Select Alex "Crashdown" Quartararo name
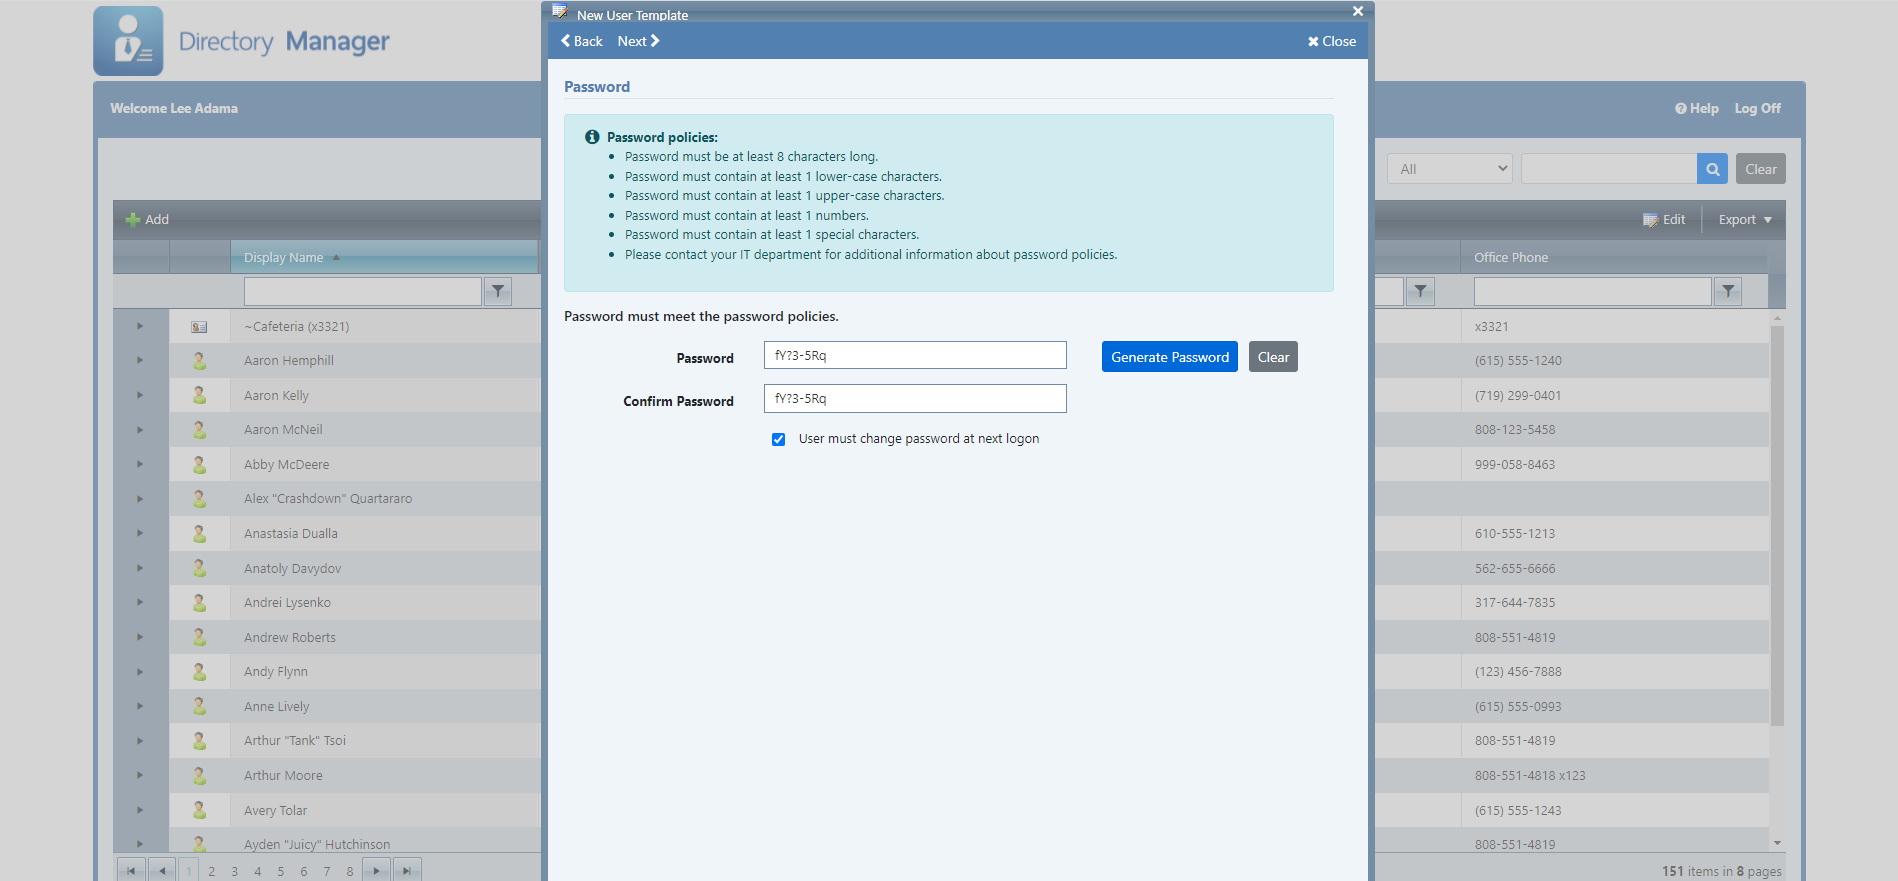The image size is (1898, 881). click(x=328, y=499)
